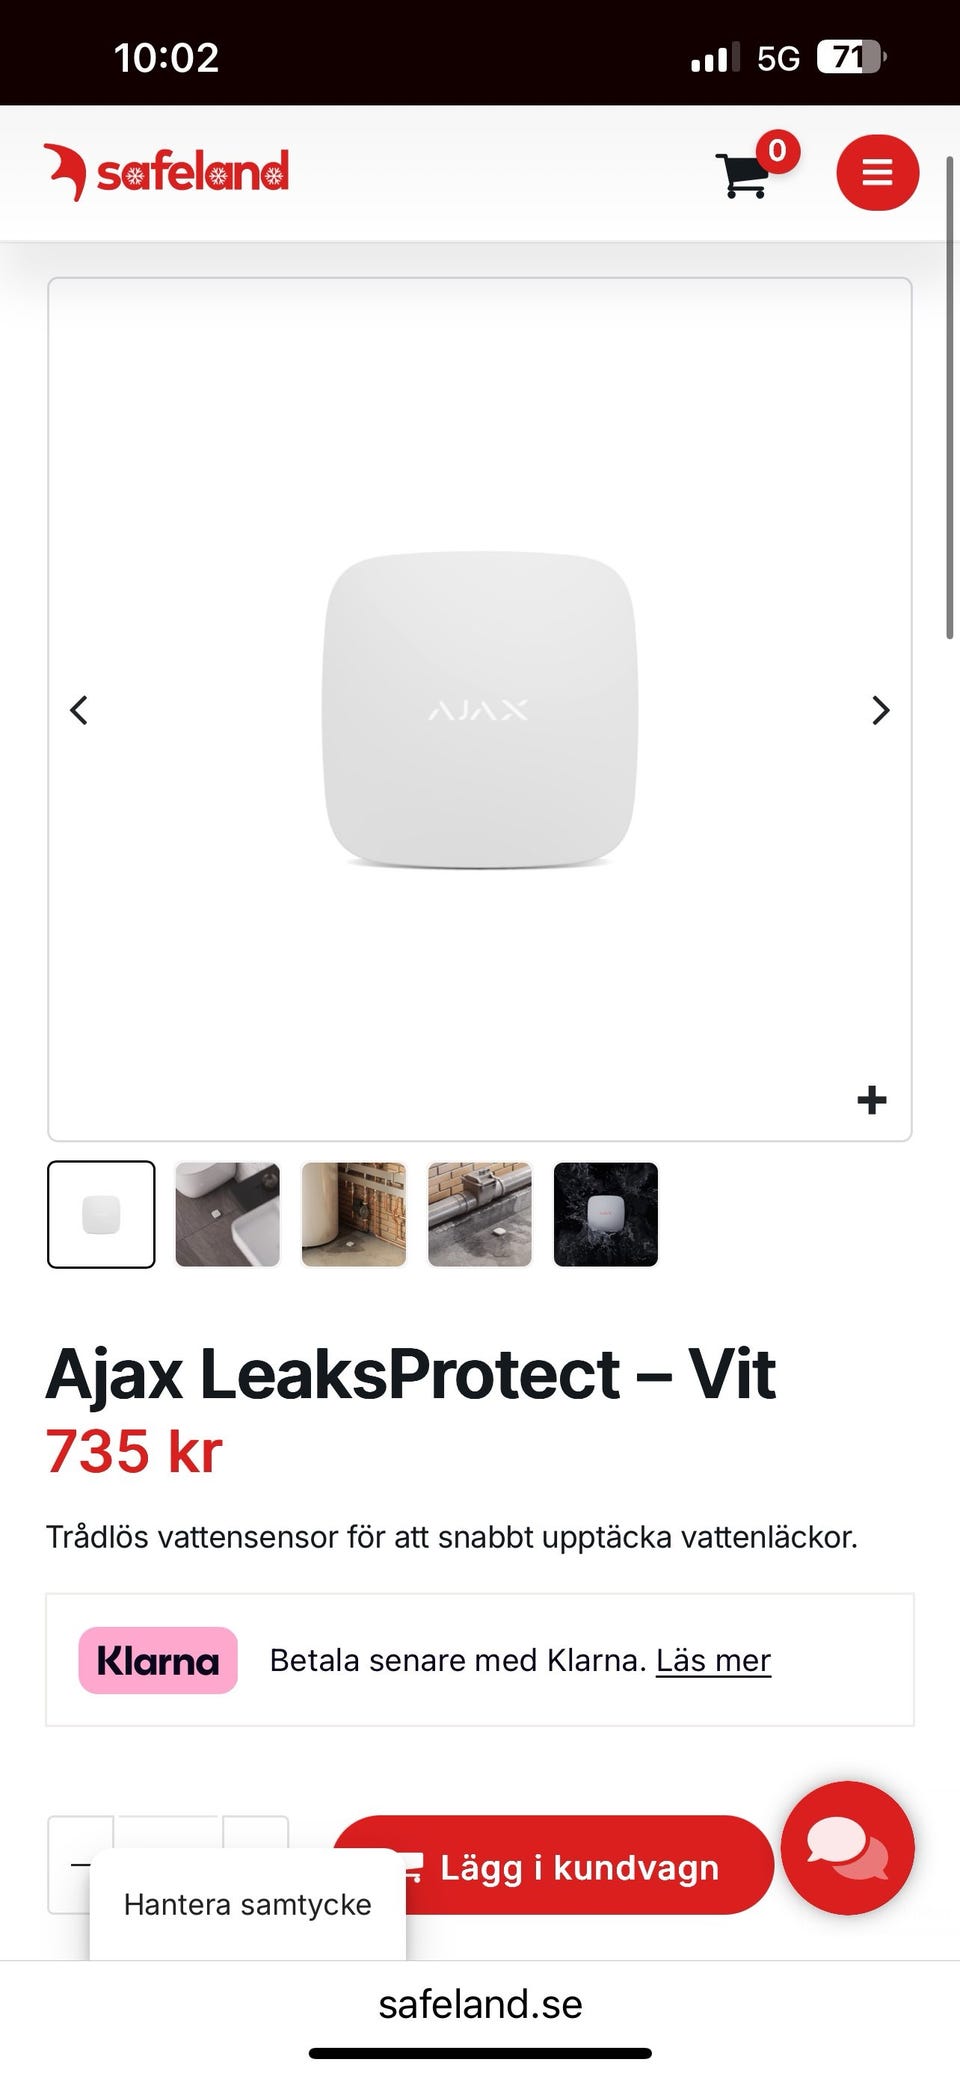Open the red chat bubble
This screenshot has width=960, height=2077.
pyautogui.click(x=847, y=1847)
